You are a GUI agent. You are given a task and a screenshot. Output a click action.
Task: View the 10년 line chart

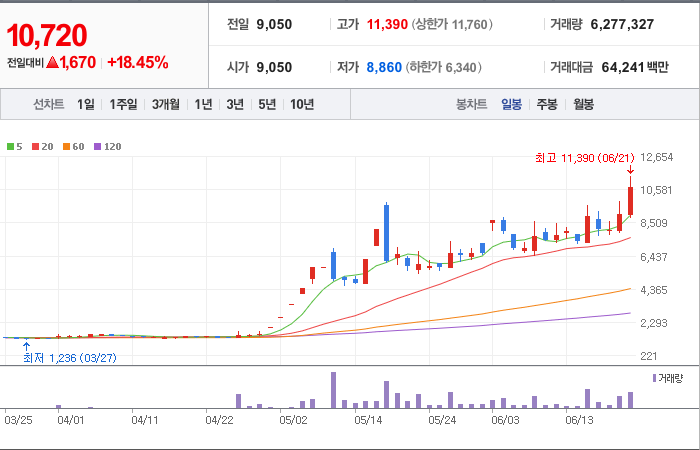point(302,104)
